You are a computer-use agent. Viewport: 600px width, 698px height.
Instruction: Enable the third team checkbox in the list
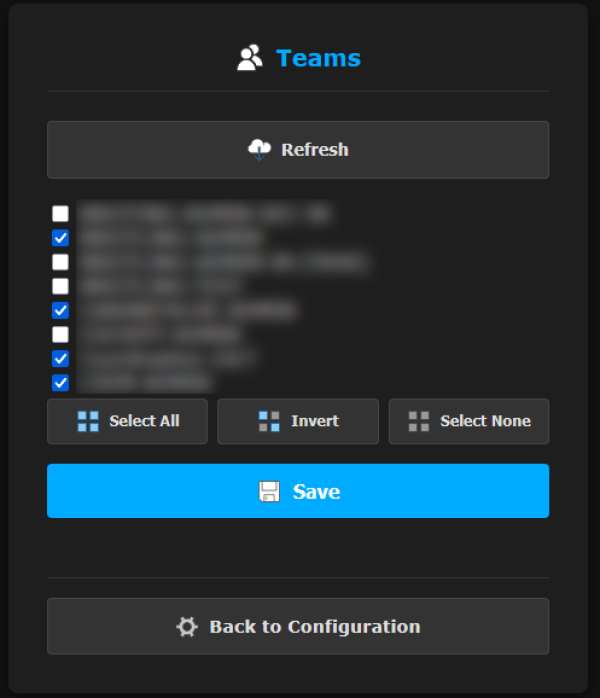(61, 262)
